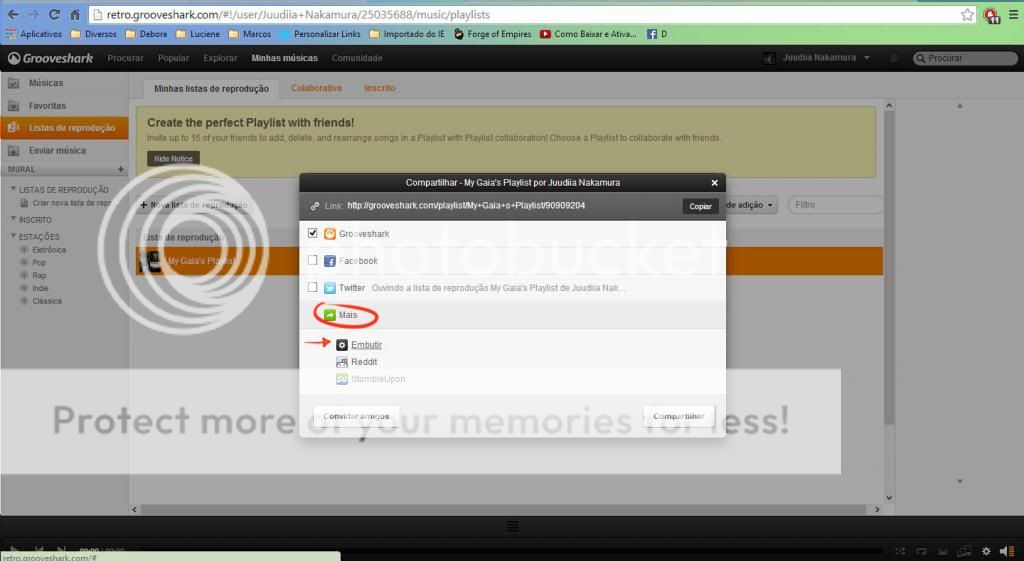The height and width of the screenshot is (561, 1024).
Task: Click the MURAL plus icon
Action: 121,170
